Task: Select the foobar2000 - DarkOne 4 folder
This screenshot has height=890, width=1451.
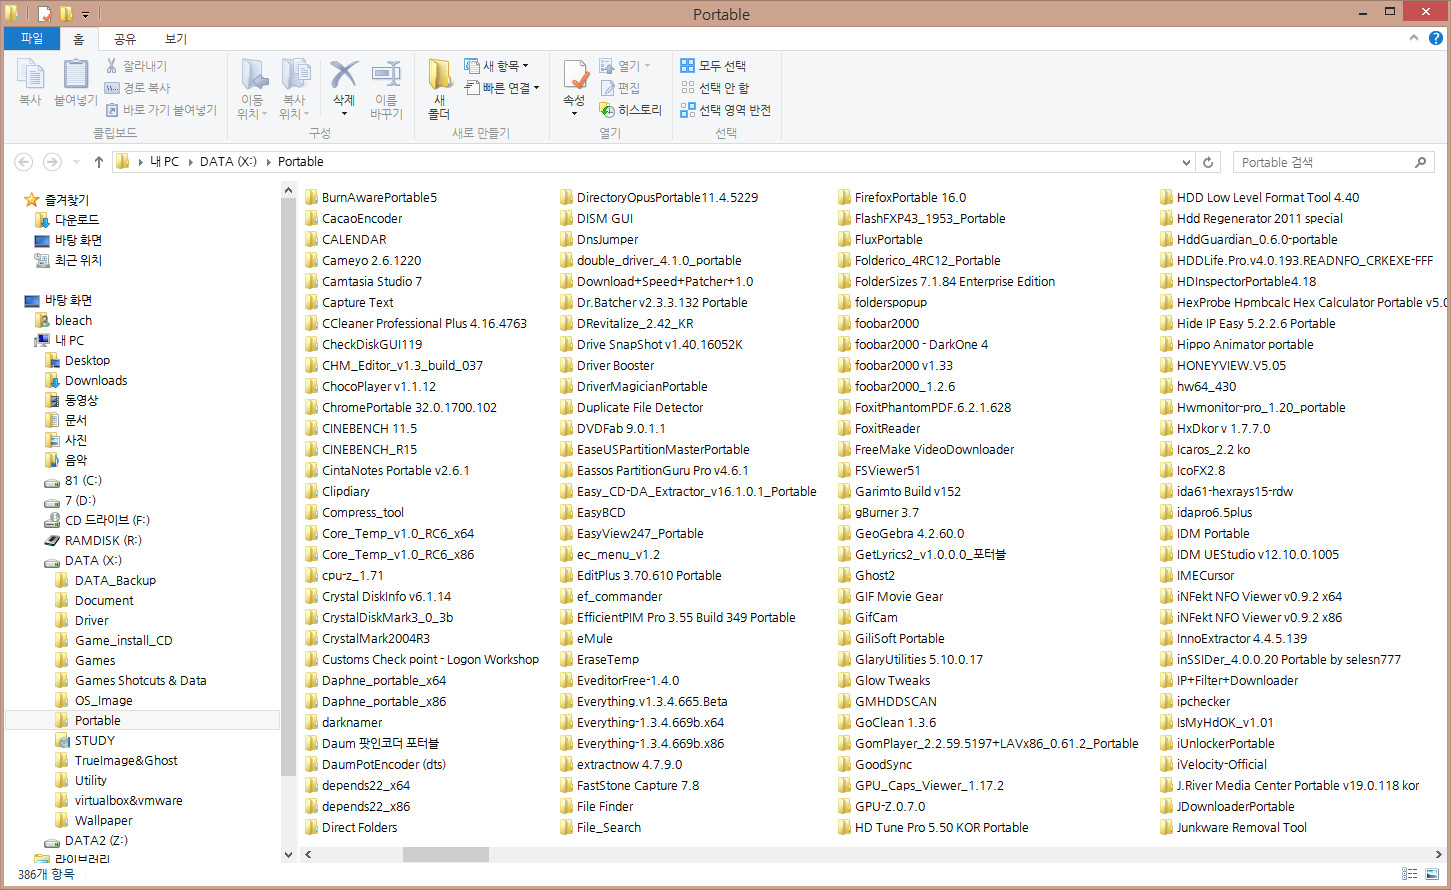Action: [x=921, y=344]
